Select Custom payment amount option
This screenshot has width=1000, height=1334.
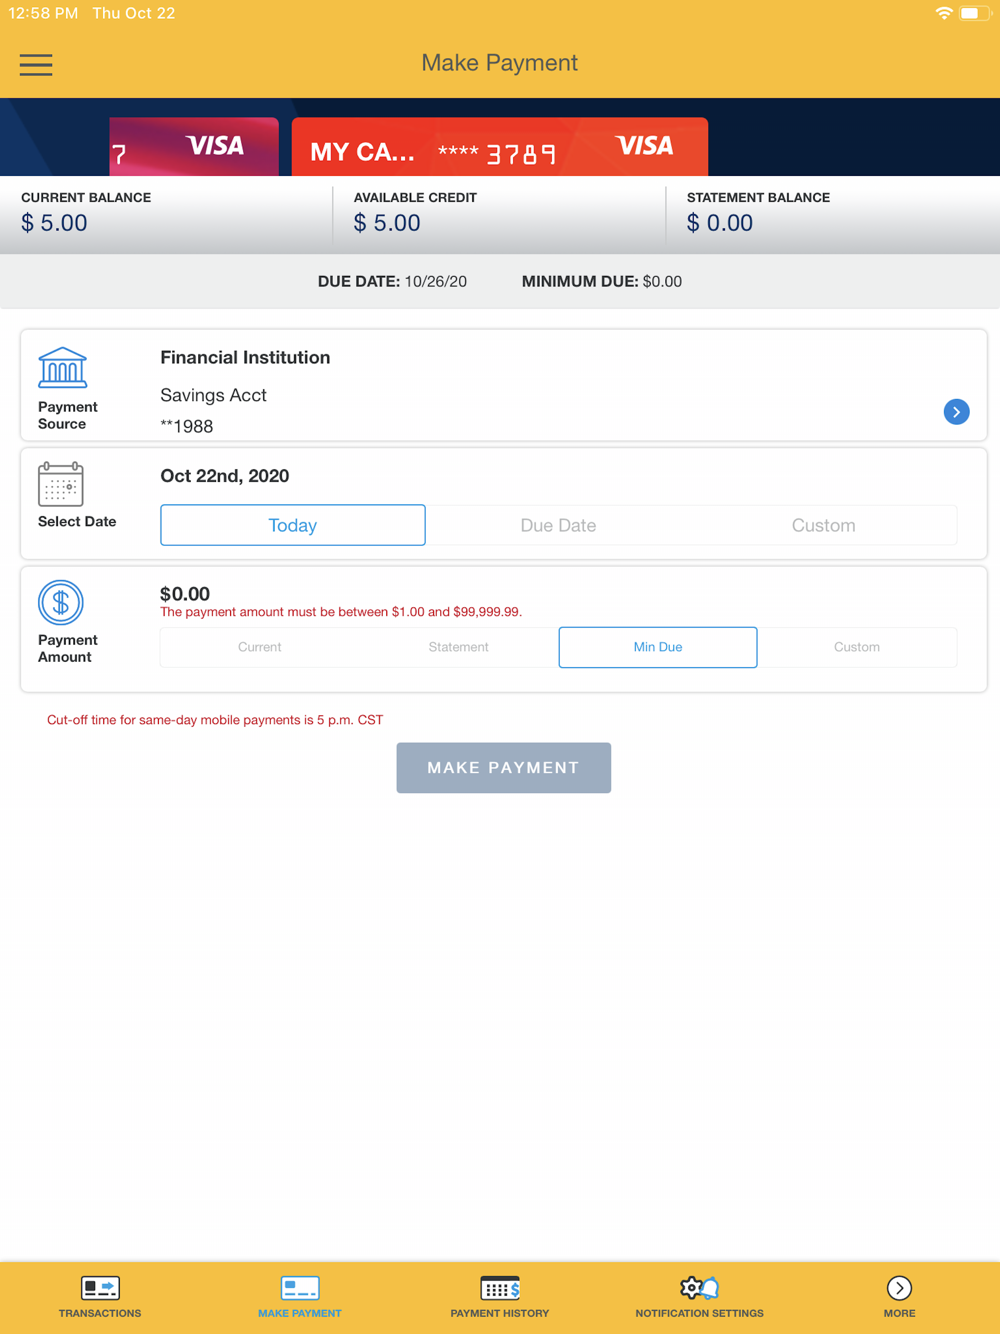tap(857, 647)
